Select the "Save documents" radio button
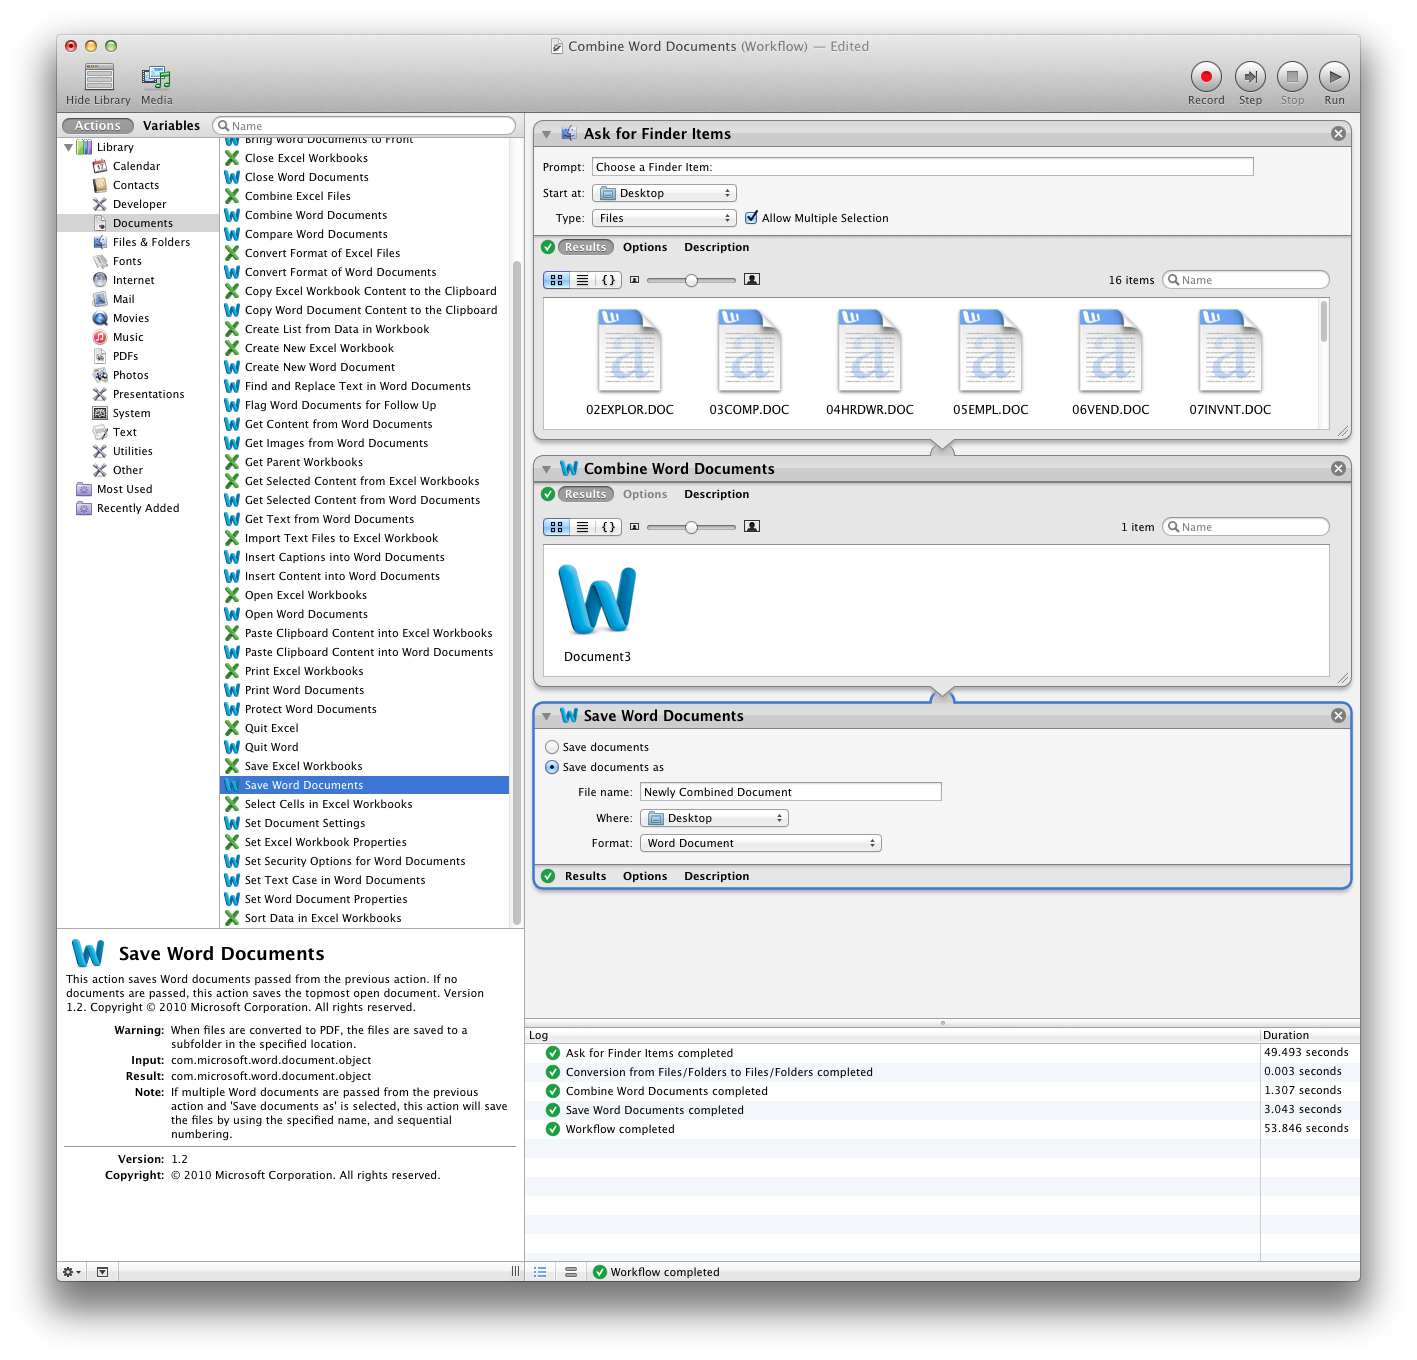 552,747
